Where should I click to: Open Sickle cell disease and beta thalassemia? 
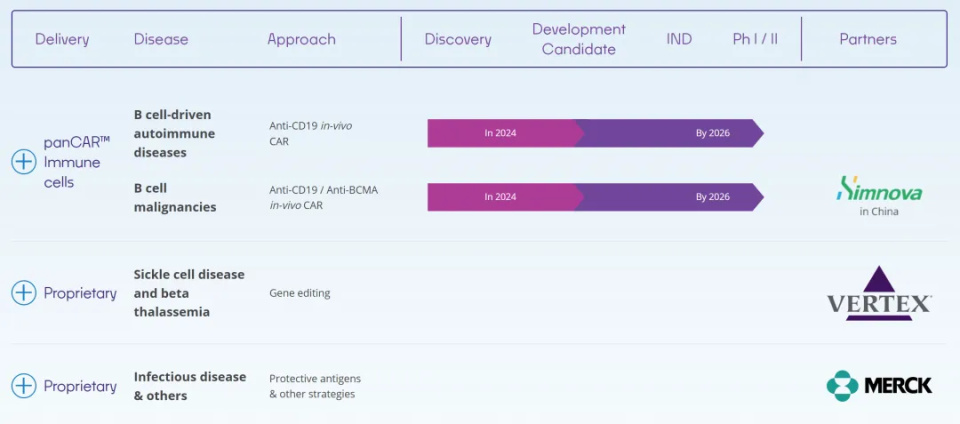point(189,293)
